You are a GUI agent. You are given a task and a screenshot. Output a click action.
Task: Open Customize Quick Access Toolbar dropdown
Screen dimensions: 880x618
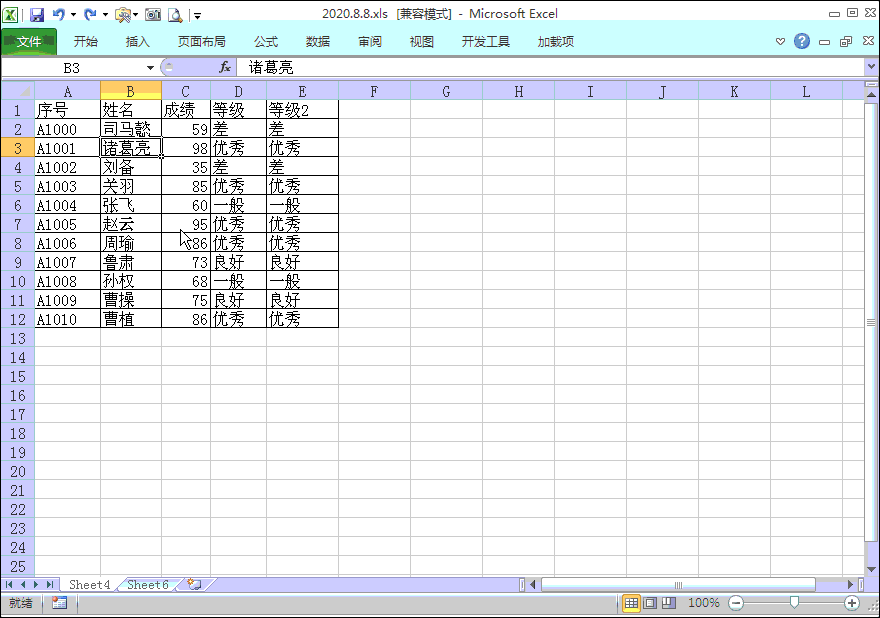click(x=197, y=16)
